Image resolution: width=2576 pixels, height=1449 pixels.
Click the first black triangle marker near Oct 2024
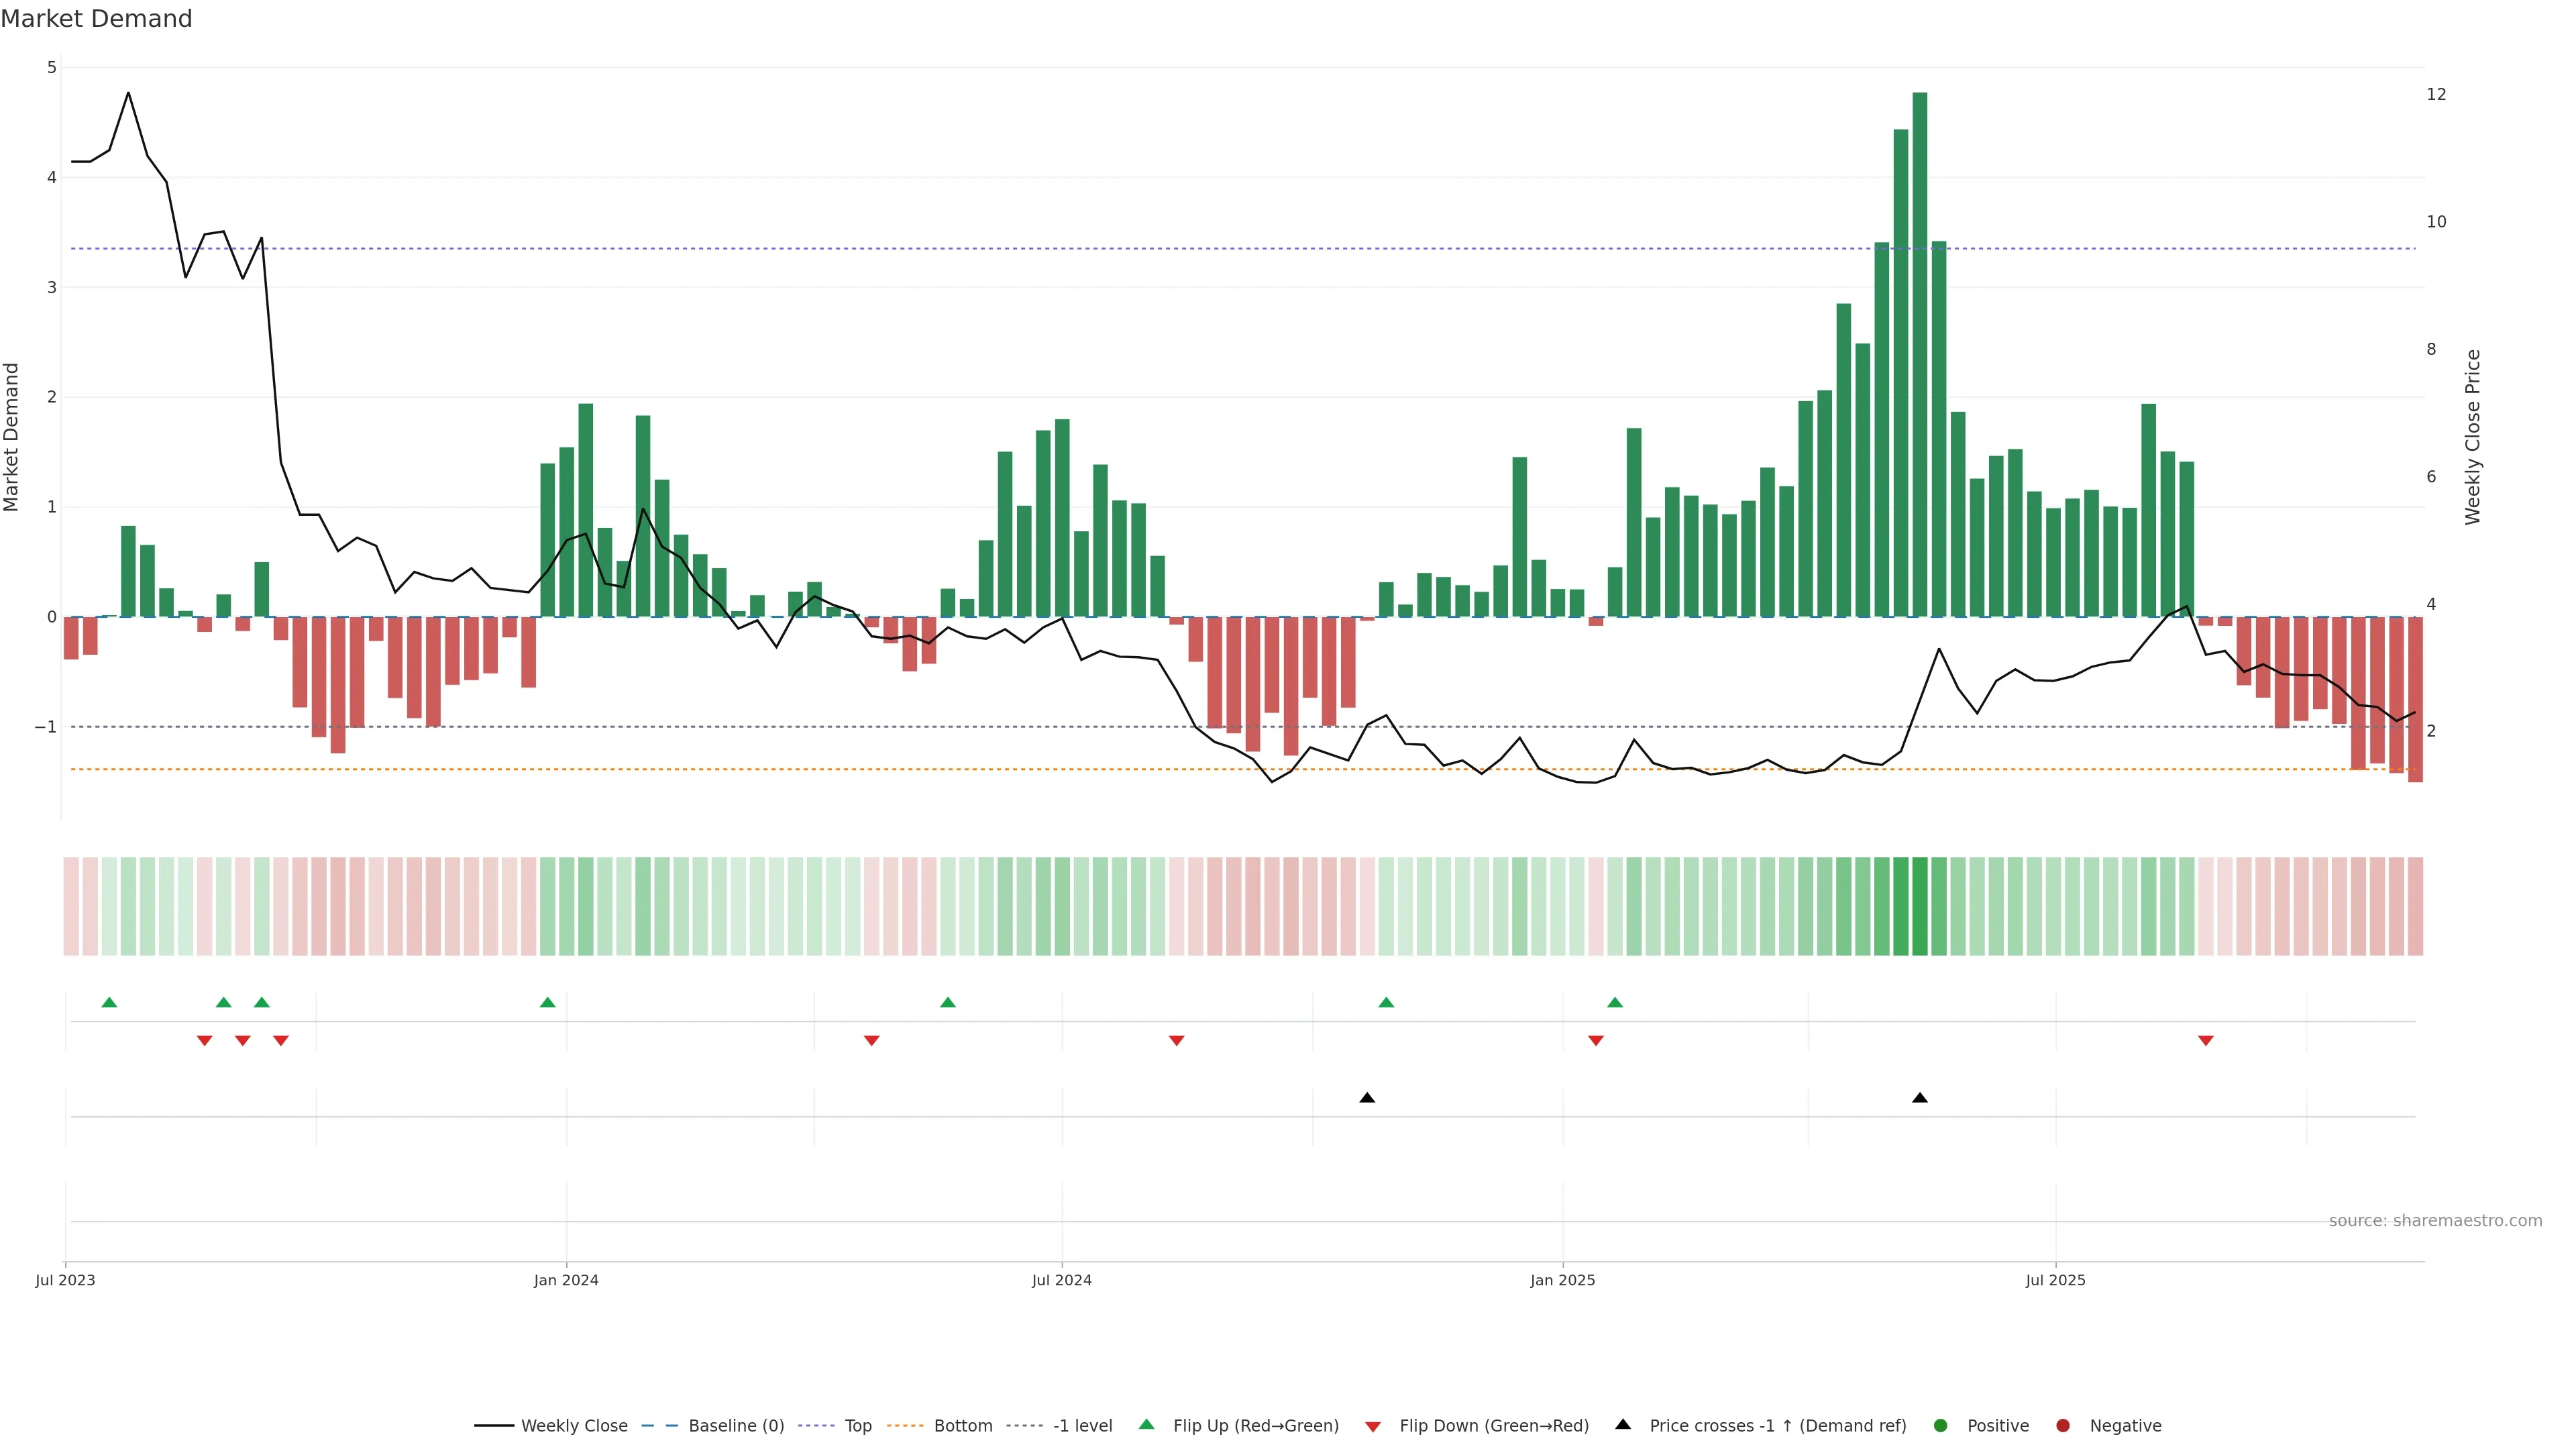(x=1367, y=1098)
